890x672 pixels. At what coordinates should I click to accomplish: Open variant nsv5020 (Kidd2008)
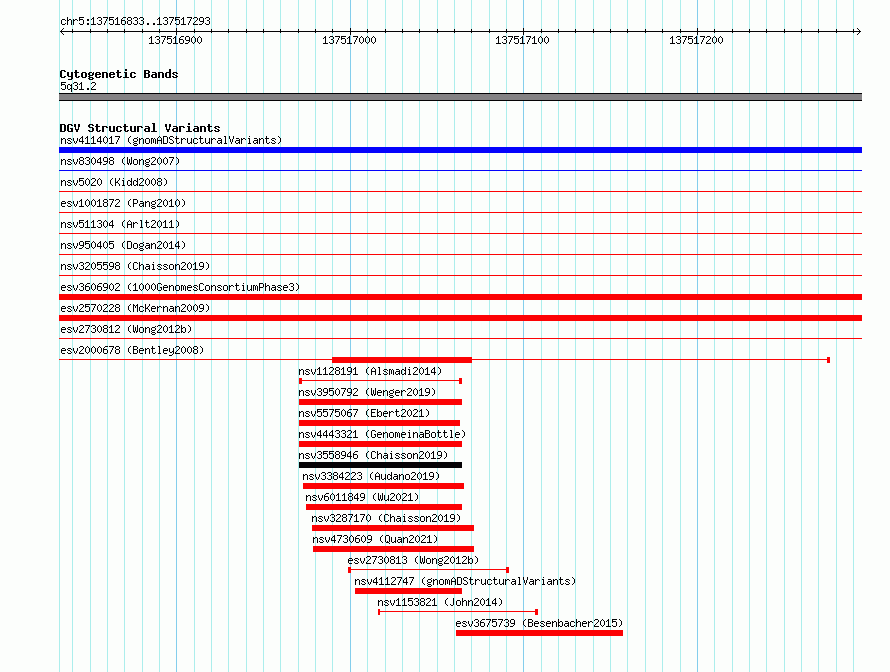tap(114, 182)
